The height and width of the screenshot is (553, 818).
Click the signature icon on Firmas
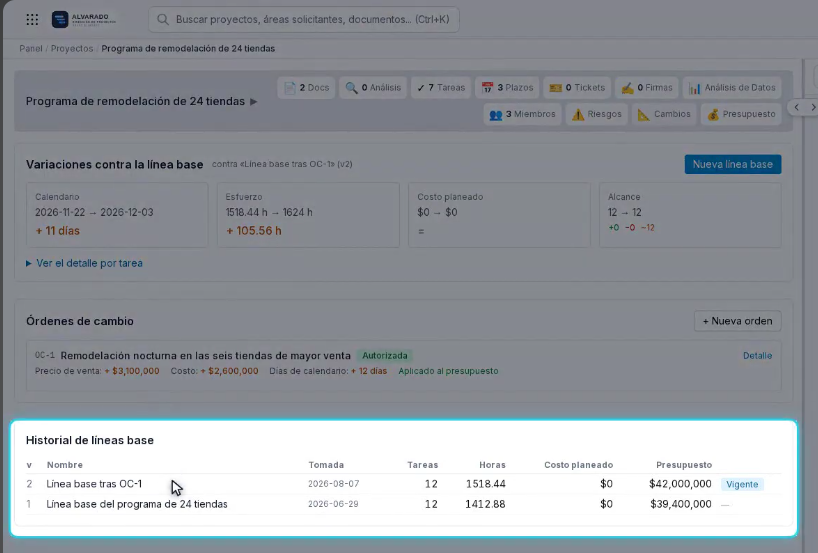pyautogui.click(x=628, y=88)
